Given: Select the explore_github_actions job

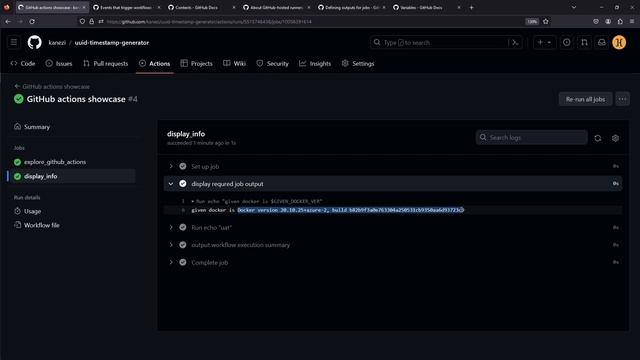Looking at the screenshot, I should pyautogui.click(x=55, y=162).
